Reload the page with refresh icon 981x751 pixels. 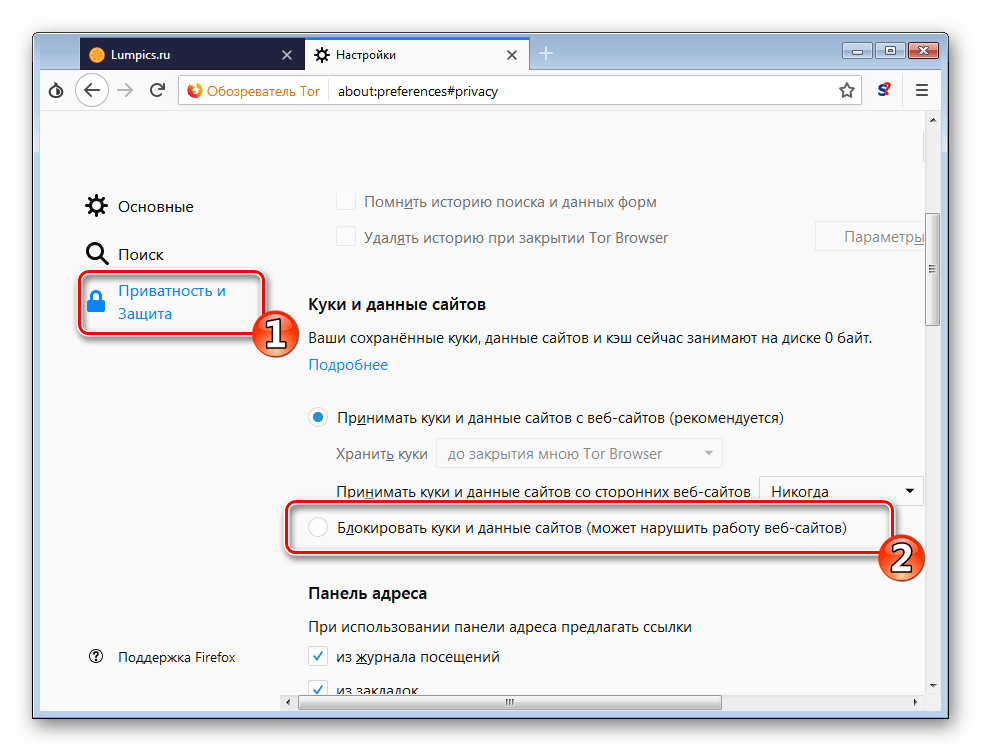pyautogui.click(x=157, y=91)
